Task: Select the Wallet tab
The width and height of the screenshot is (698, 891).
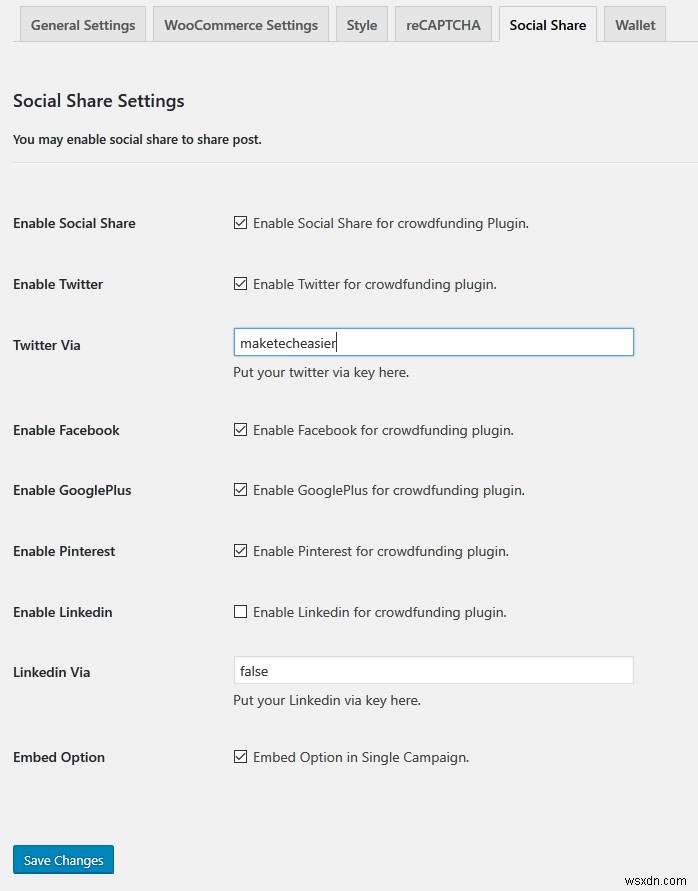Action: tap(634, 24)
